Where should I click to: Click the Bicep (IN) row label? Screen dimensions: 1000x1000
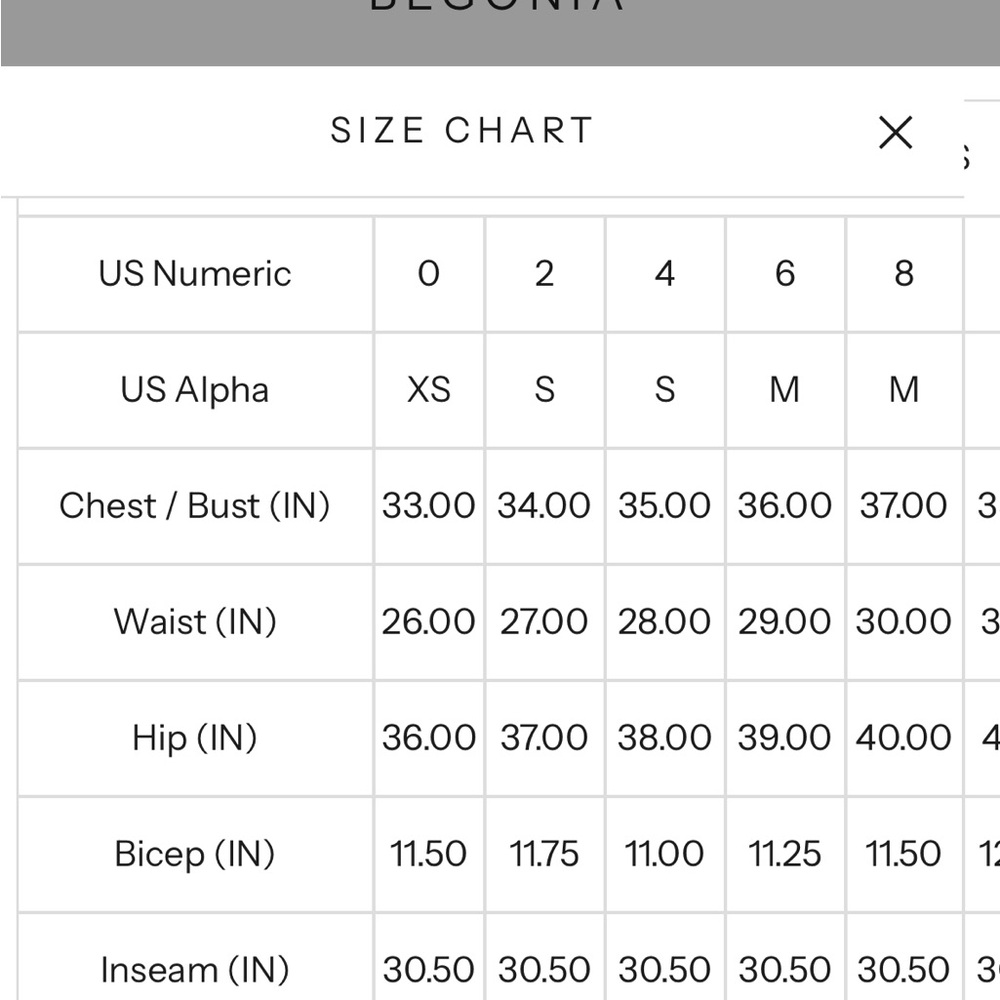point(195,855)
